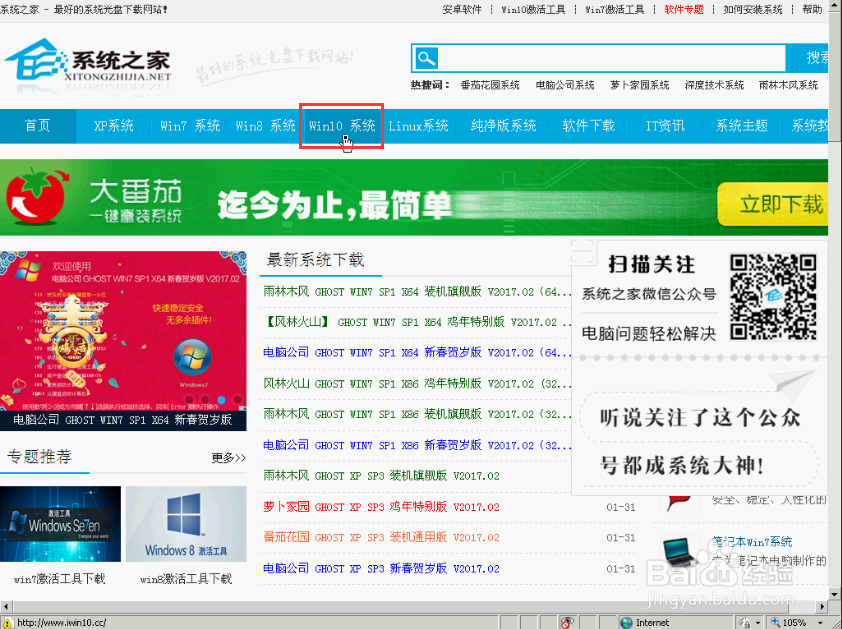The height and width of the screenshot is (629, 842).
Task: Open the 软件下载 navigation tab
Action: tap(589, 126)
